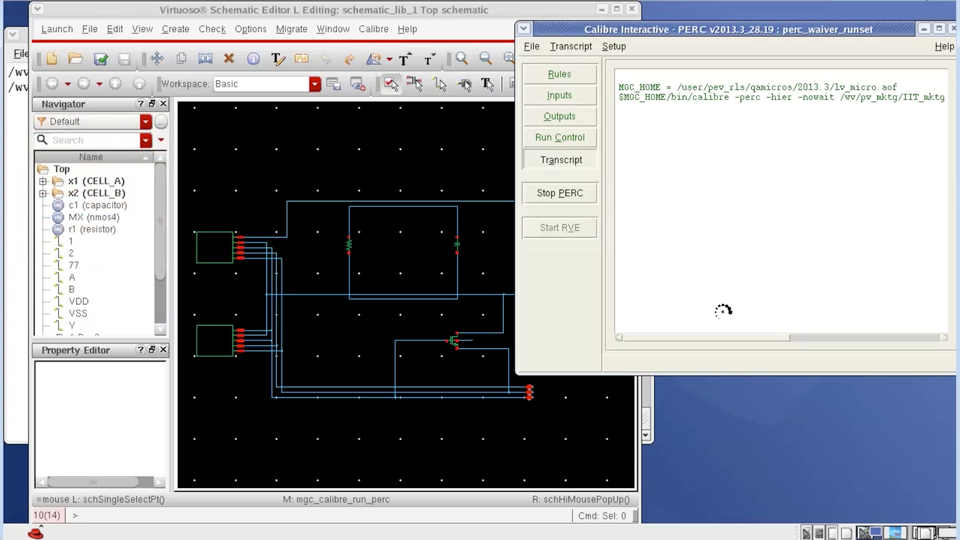Image resolution: width=960 pixels, height=540 pixels.
Task: Click the Open folder toolbar icon
Action: pos(75,59)
